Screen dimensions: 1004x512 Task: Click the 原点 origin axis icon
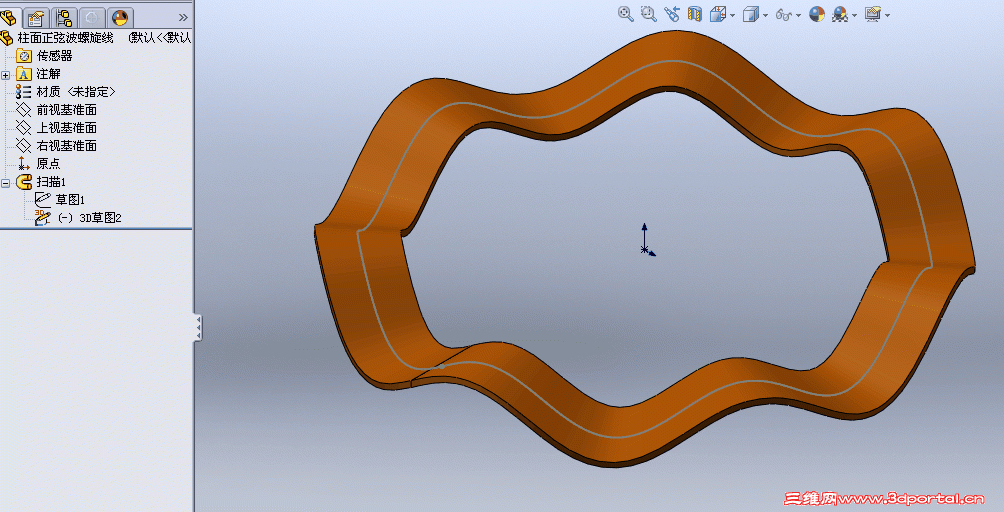pyautogui.click(x=24, y=163)
